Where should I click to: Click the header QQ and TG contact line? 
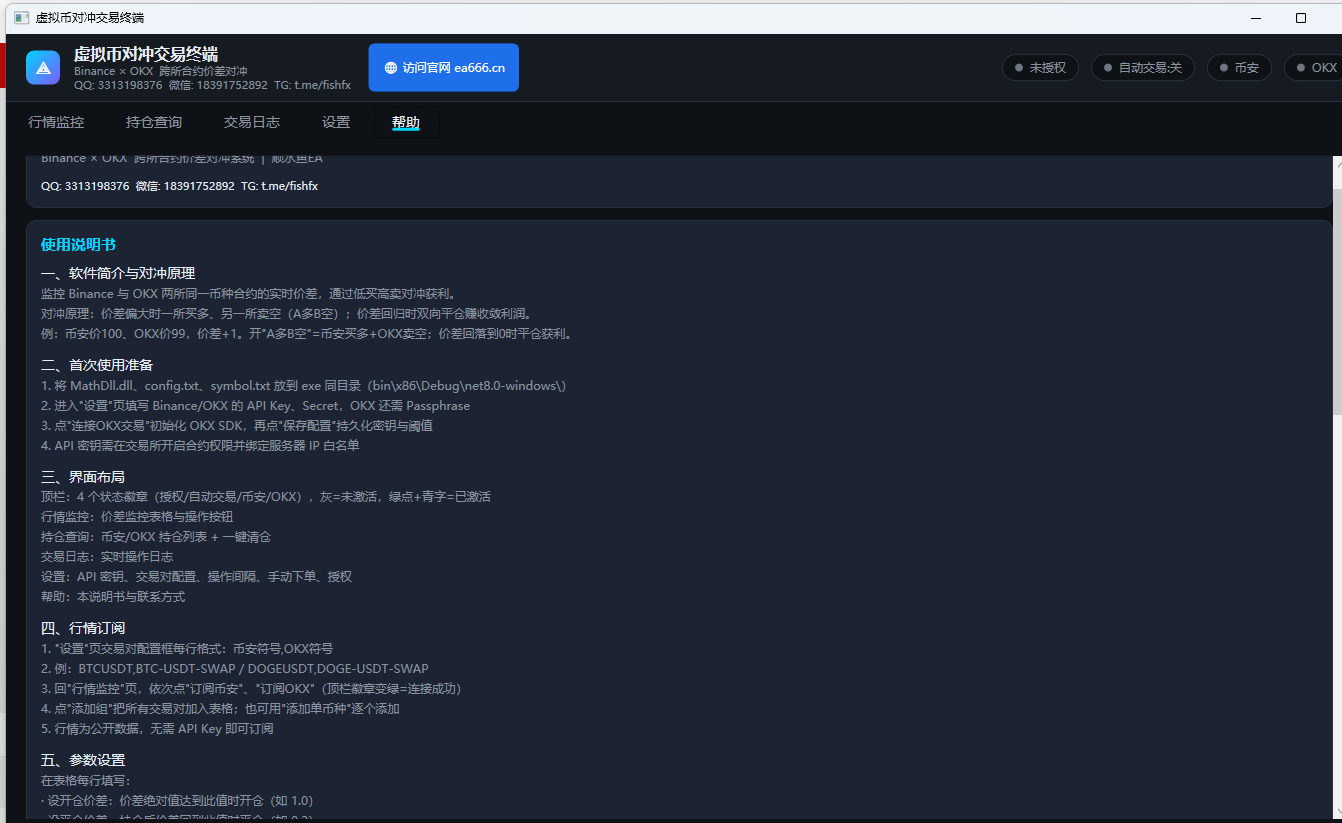[212, 85]
